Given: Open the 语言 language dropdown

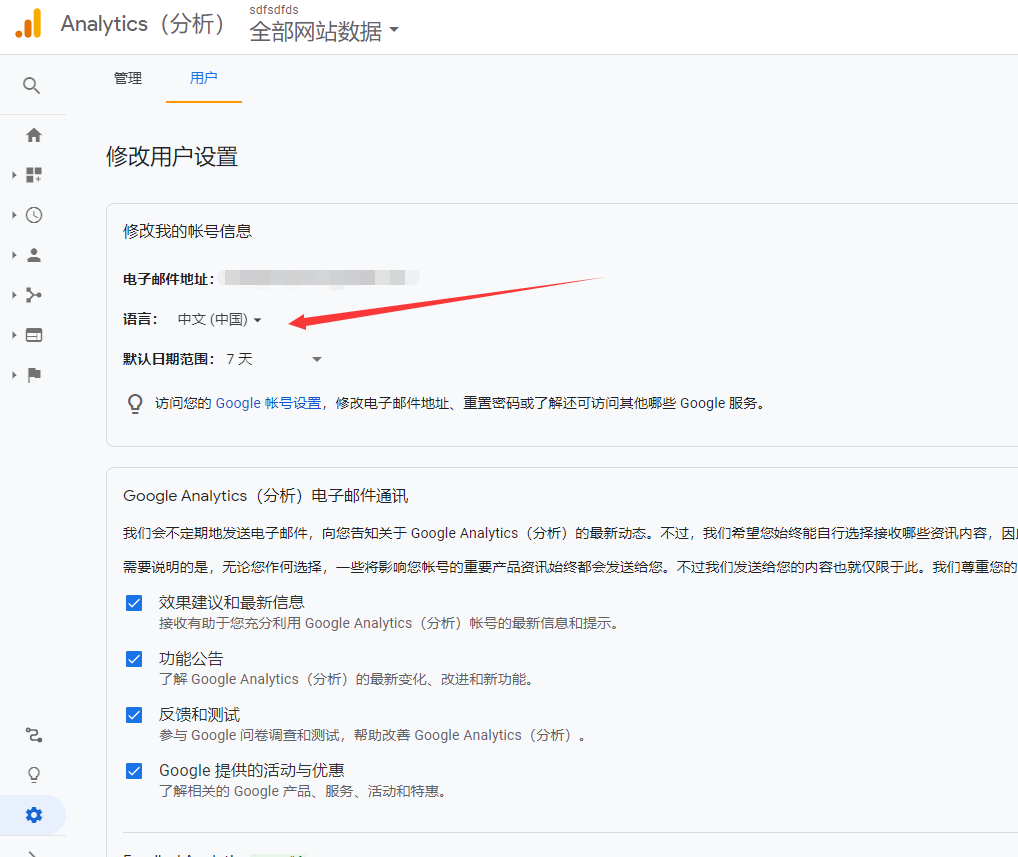Looking at the screenshot, I should click(x=216, y=318).
